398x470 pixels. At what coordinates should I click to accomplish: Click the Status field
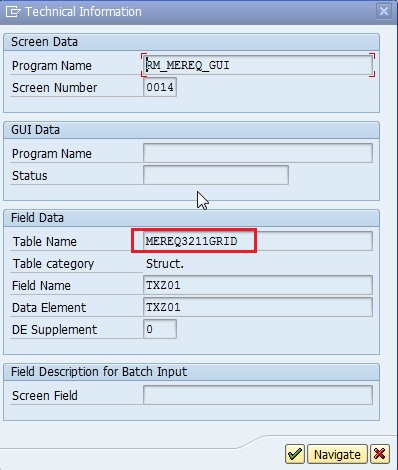216,175
